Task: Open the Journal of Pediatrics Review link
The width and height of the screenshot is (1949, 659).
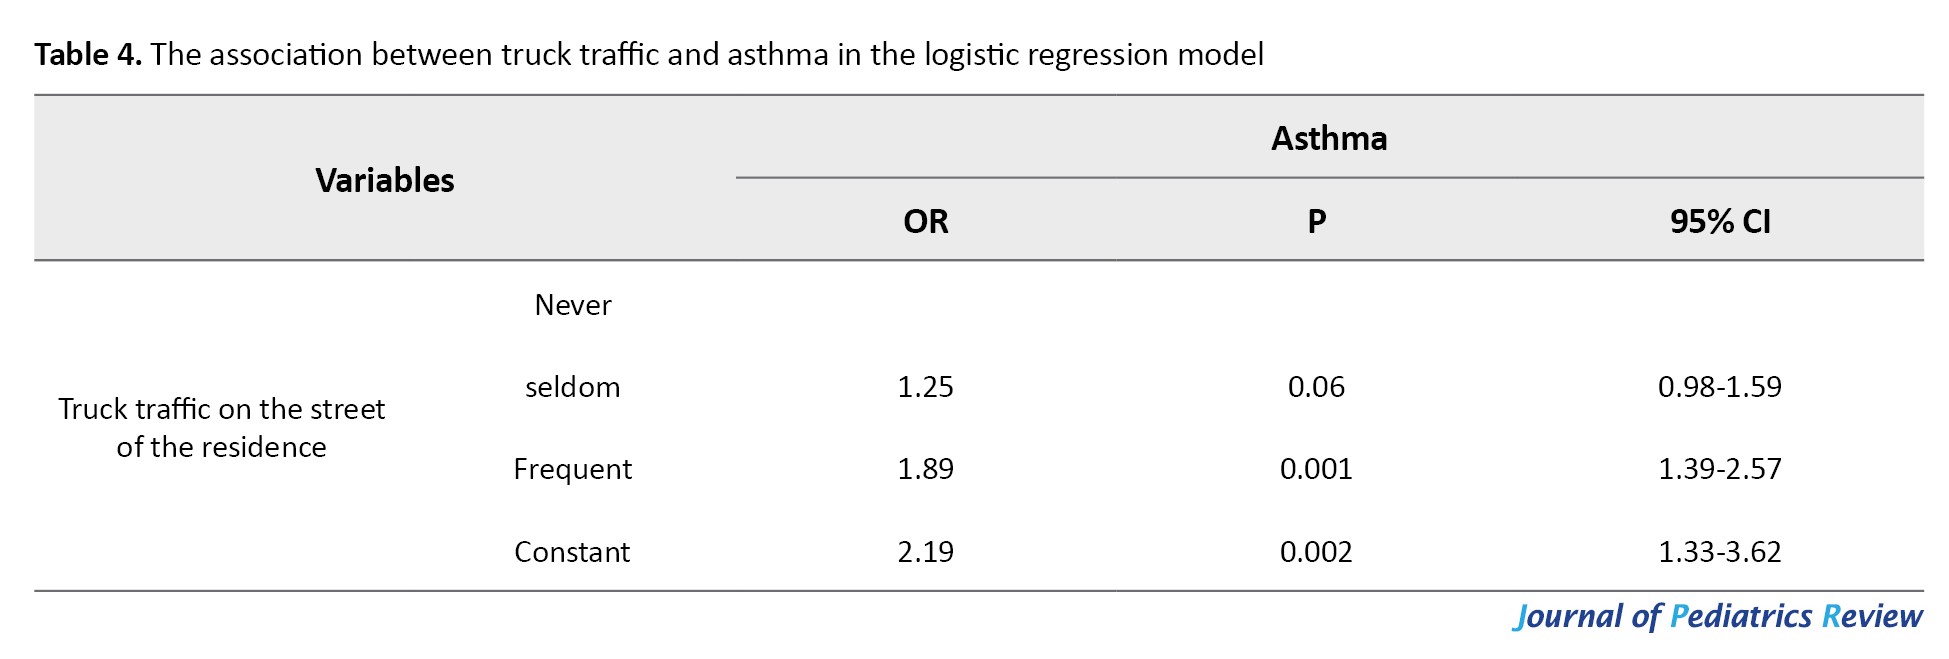Action: 1718,616
